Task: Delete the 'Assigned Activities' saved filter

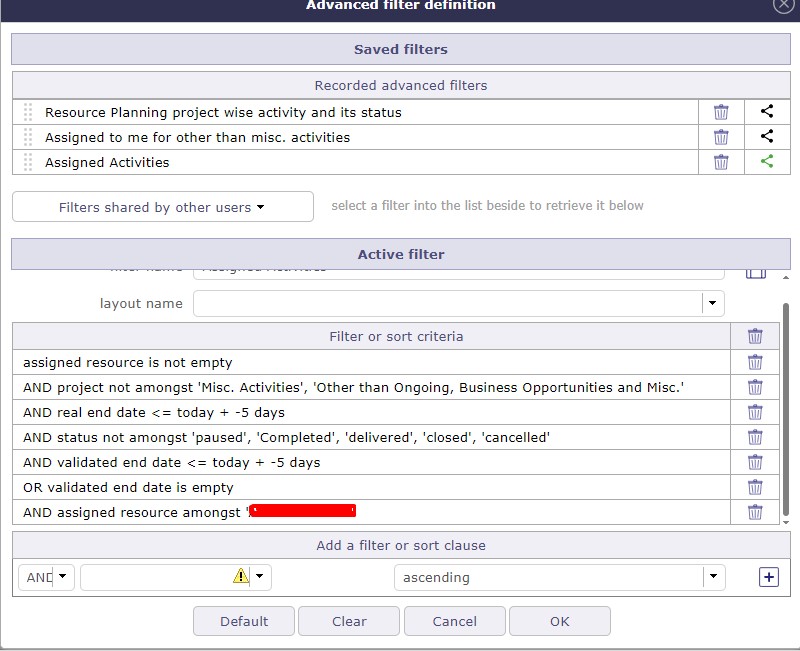Action: [721, 162]
